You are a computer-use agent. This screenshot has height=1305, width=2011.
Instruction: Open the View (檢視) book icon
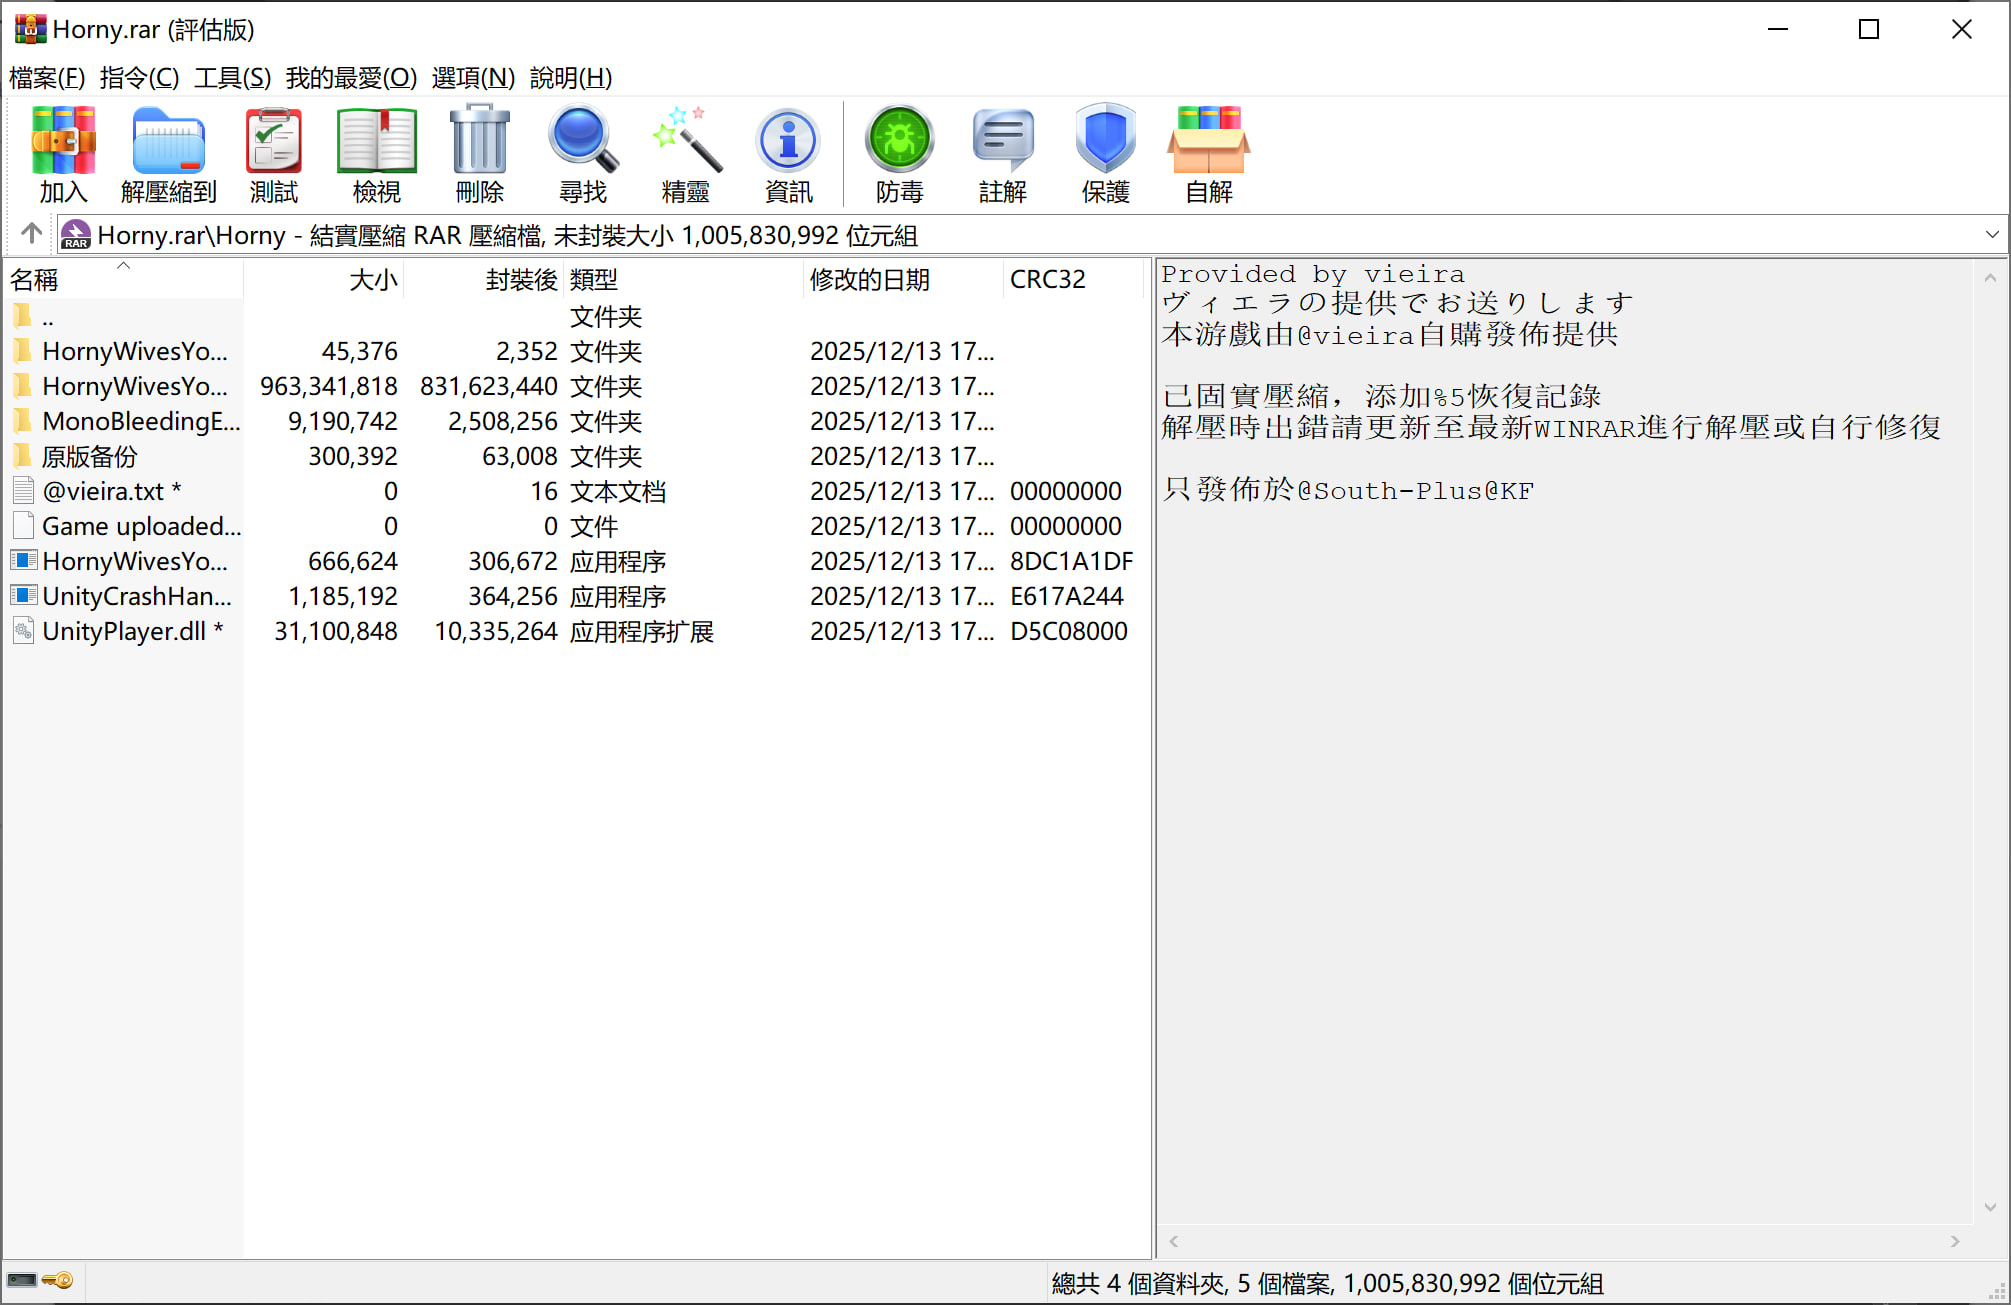coord(376,153)
